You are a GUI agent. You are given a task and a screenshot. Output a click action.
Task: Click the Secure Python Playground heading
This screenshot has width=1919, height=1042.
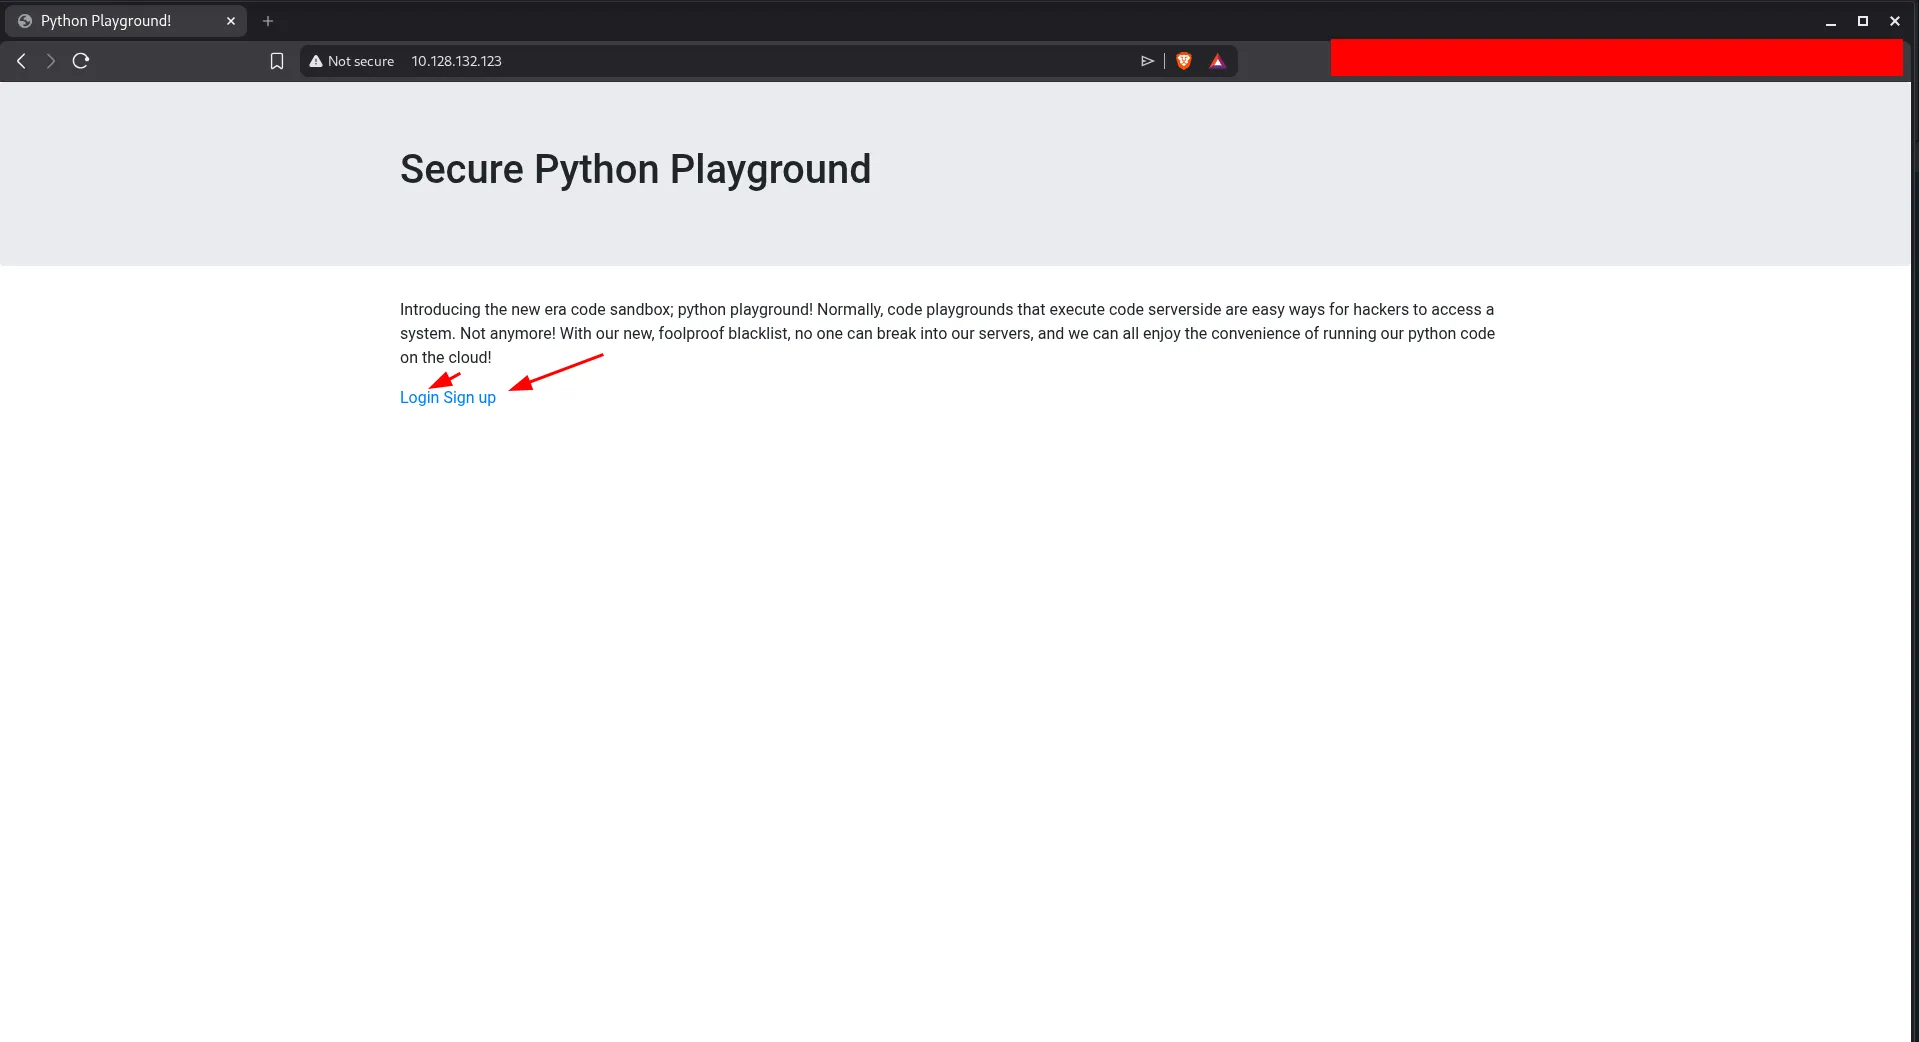635,169
